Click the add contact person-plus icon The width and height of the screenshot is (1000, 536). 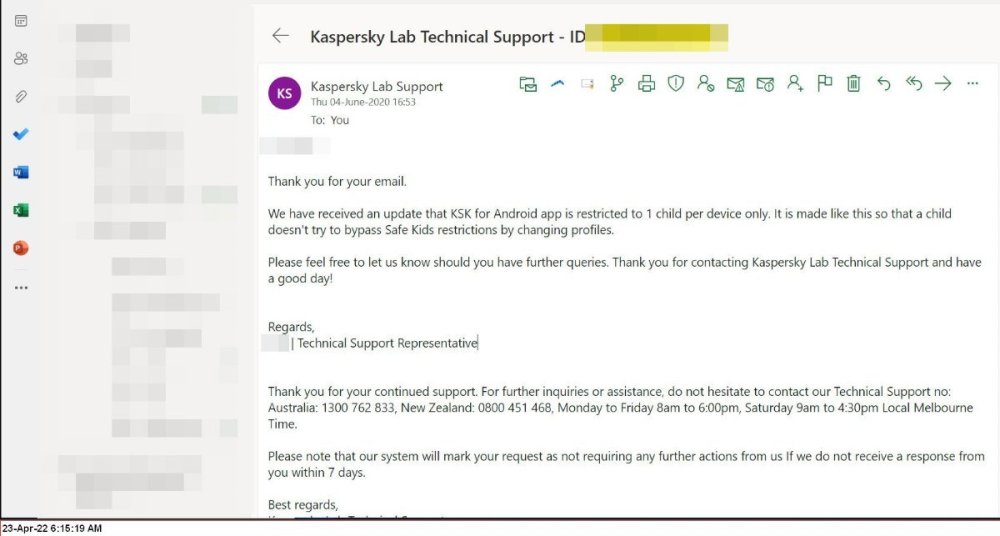point(795,84)
